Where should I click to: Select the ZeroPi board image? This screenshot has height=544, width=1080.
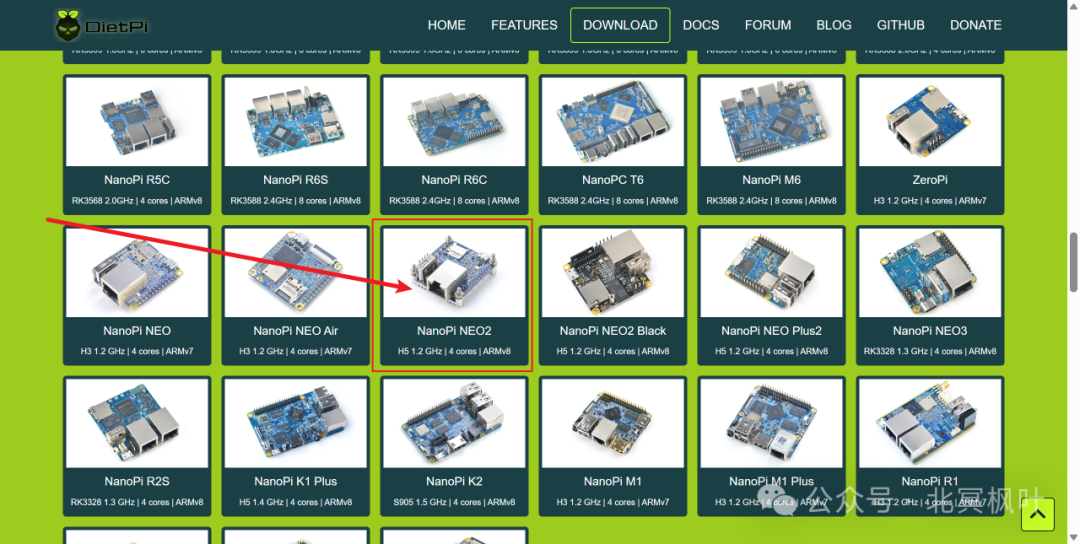(930, 121)
